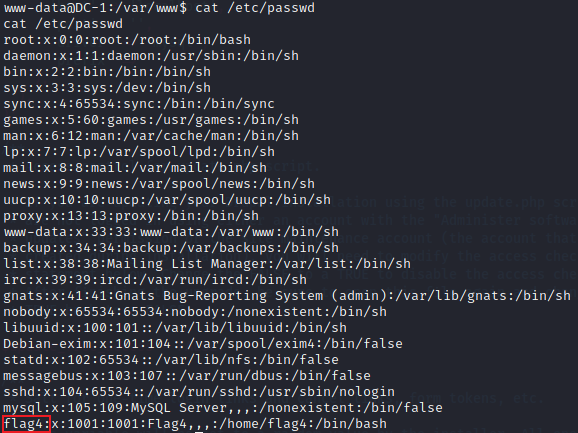Click the mail user entry
This screenshot has height=433, width=578.
click(135, 168)
